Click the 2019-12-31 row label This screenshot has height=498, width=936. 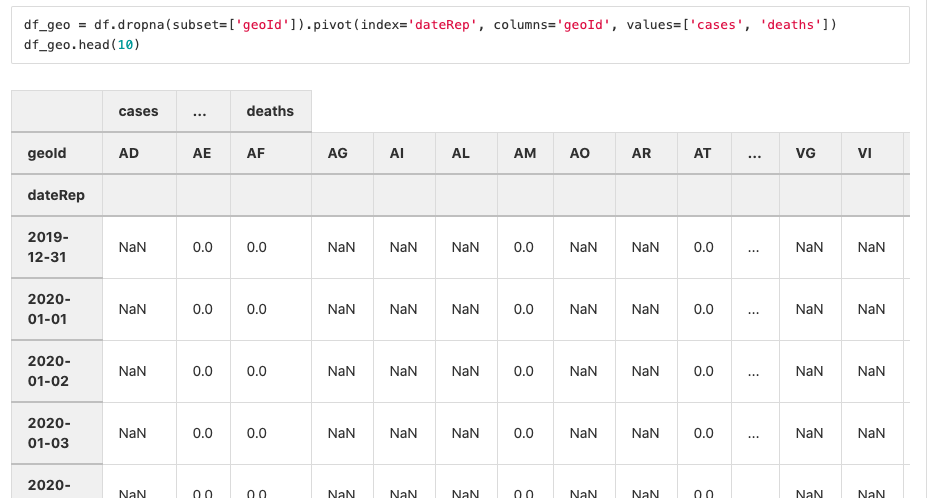pyautogui.click(x=57, y=247)
